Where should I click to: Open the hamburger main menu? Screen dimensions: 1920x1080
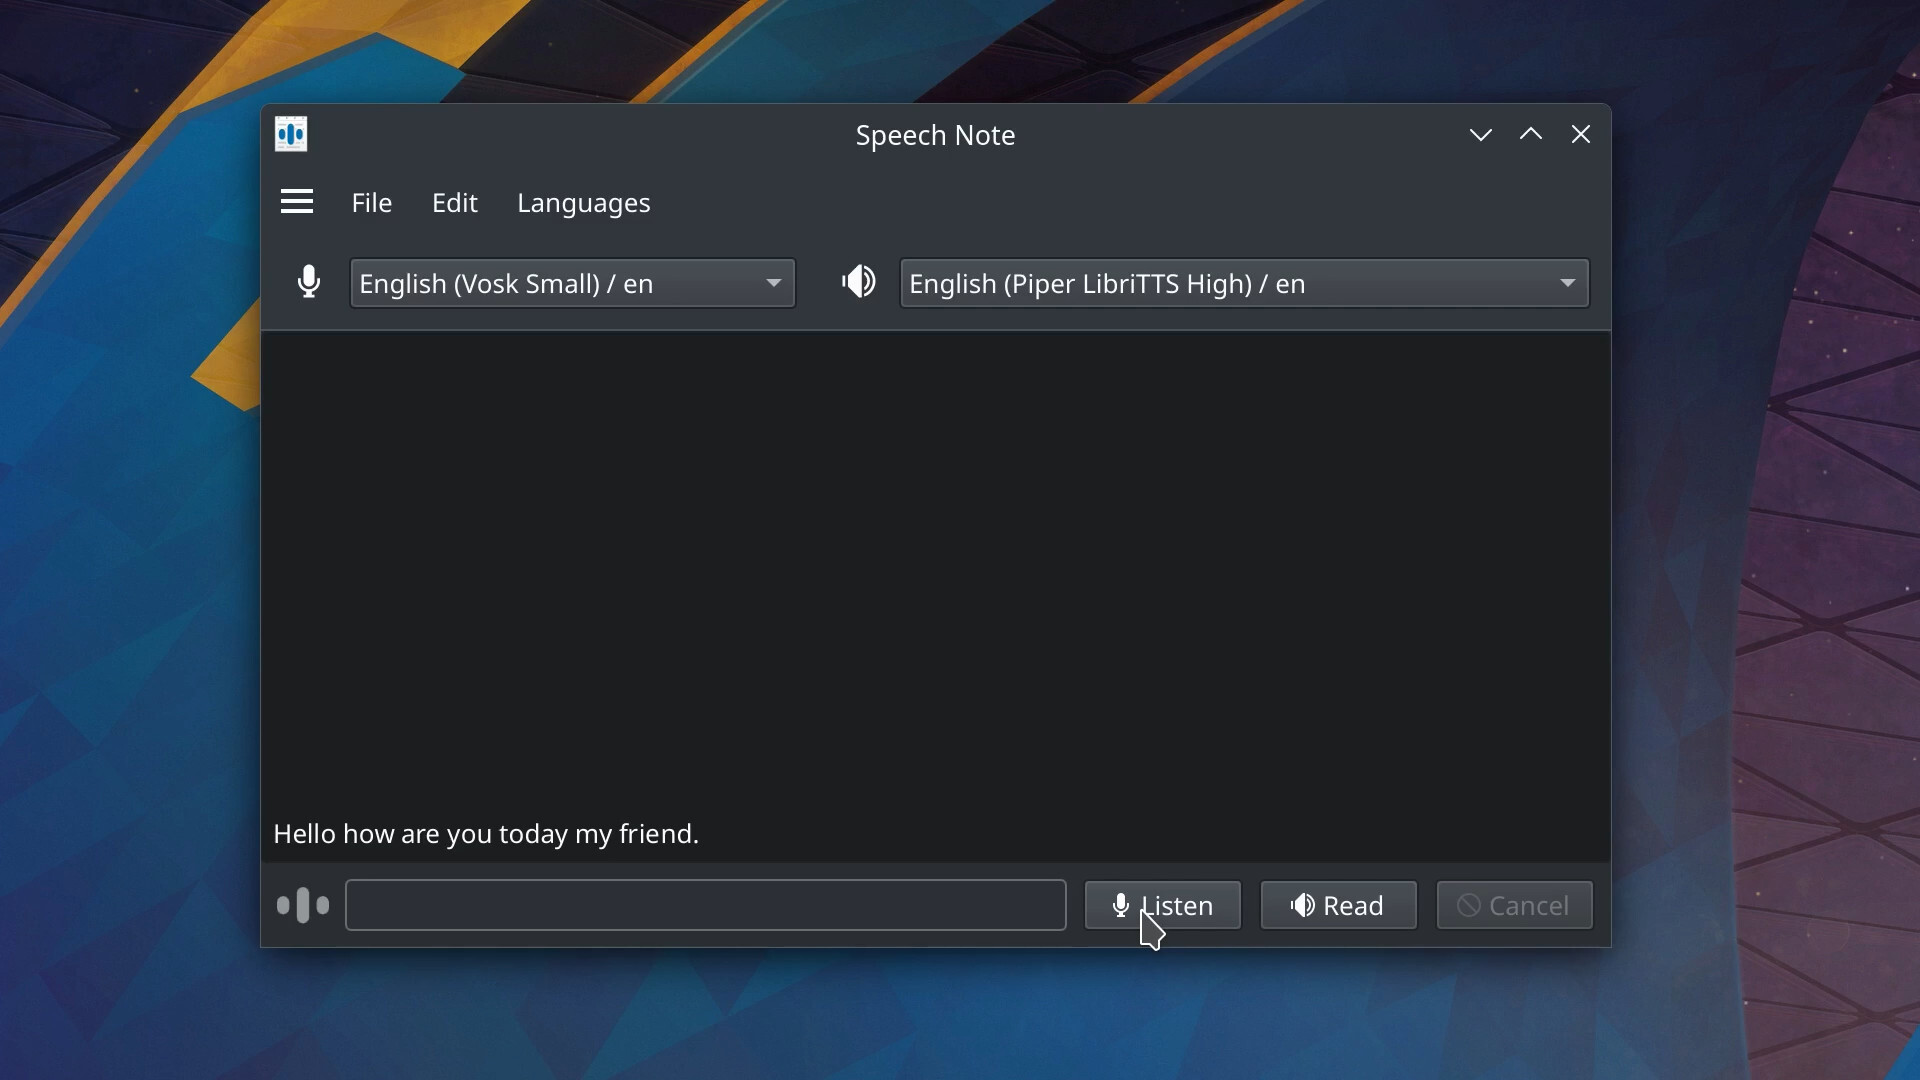[296, 202]
